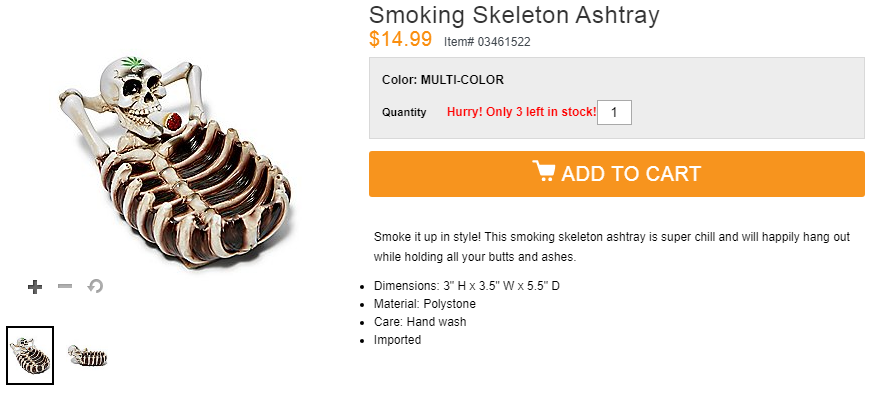Click the Quantity label
This screenshot has width=869, height=401.
[x=404, y=112]
